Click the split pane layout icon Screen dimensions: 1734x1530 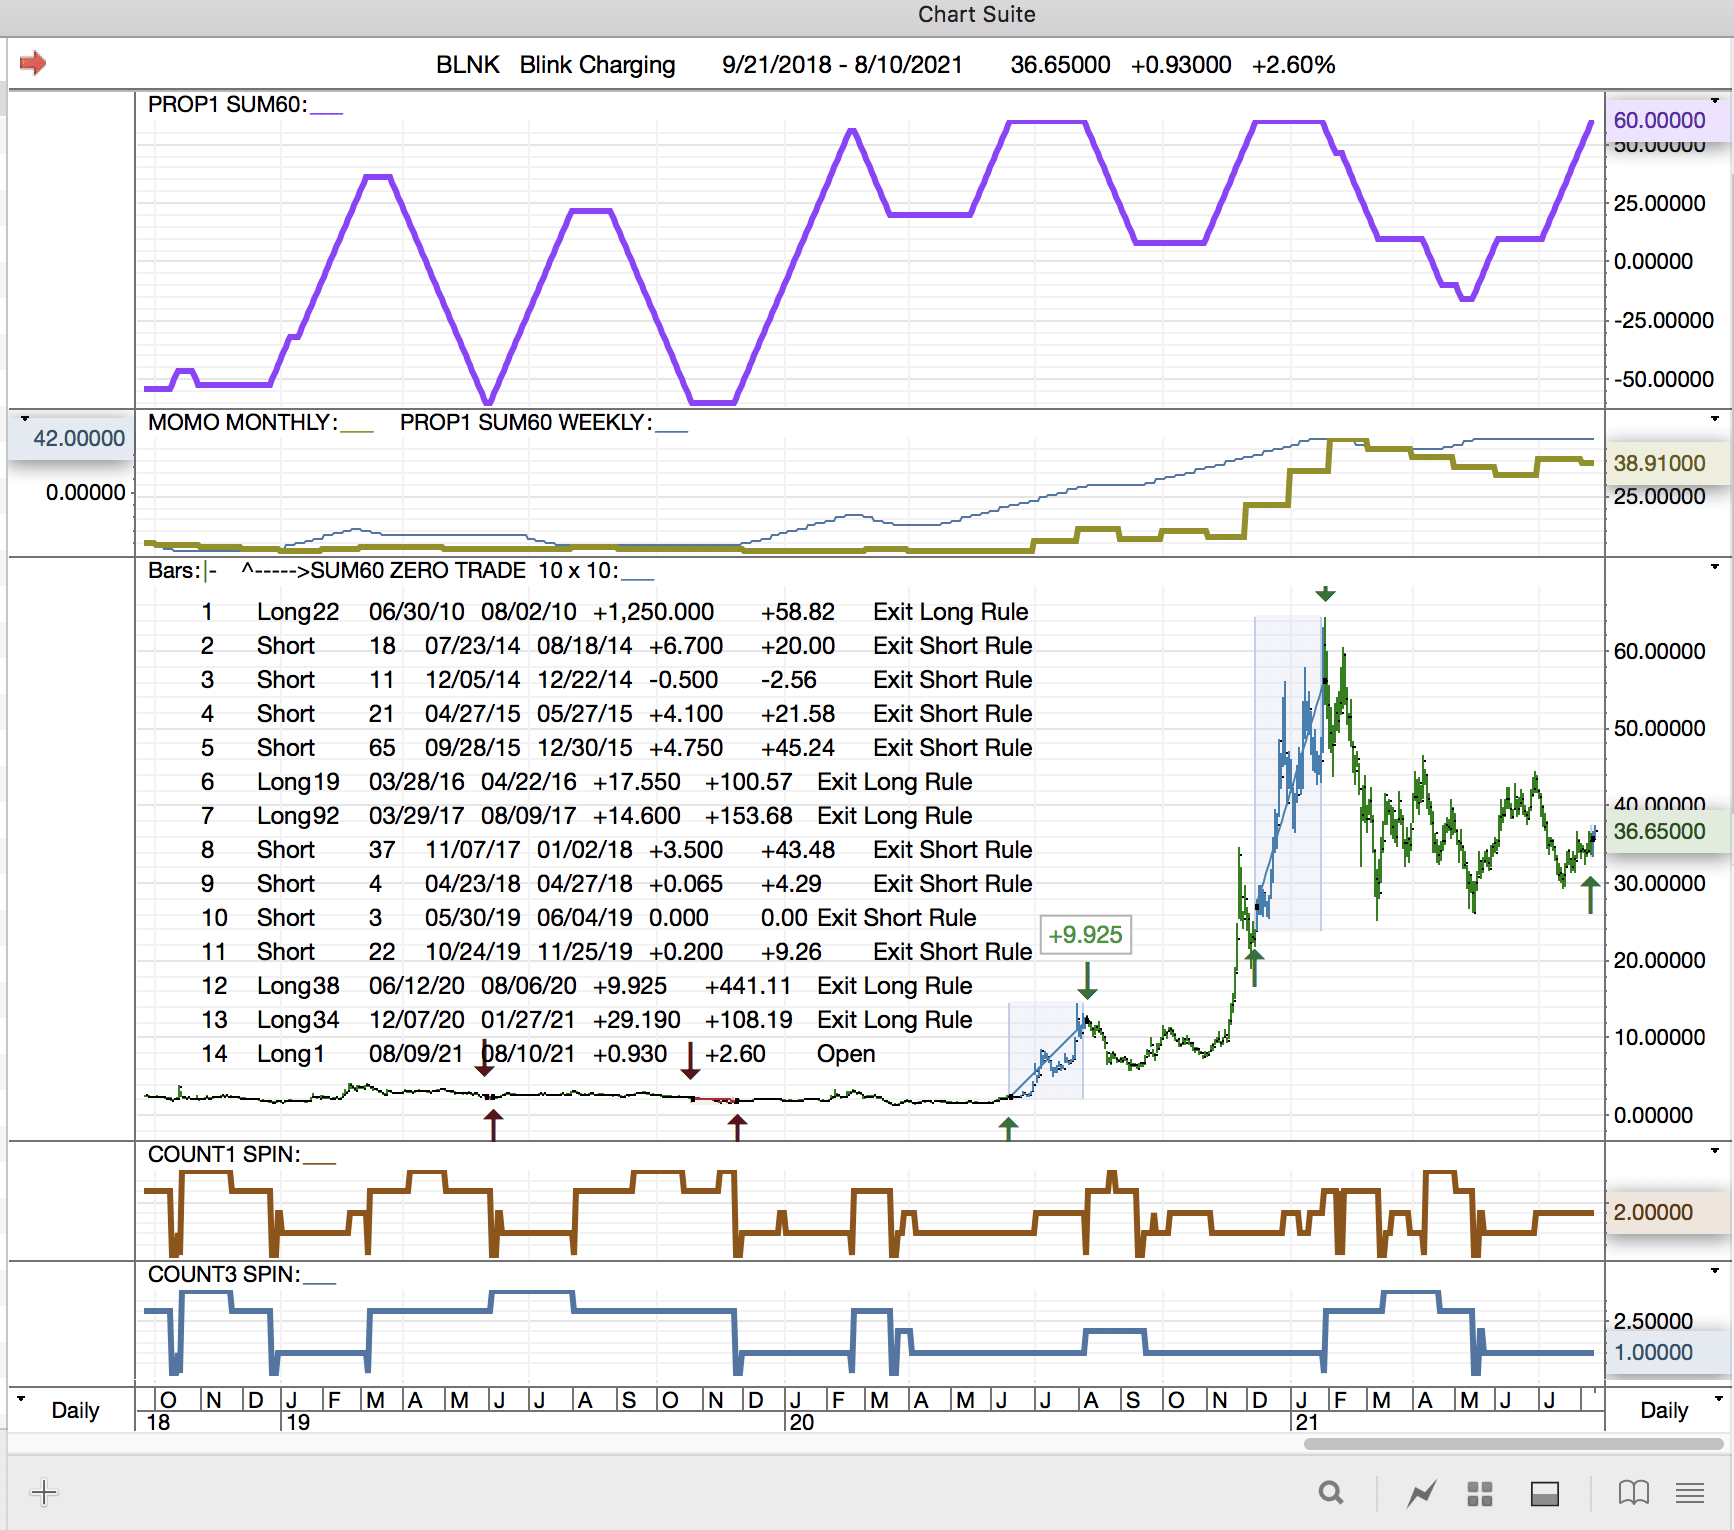tap(1544, 1494)
